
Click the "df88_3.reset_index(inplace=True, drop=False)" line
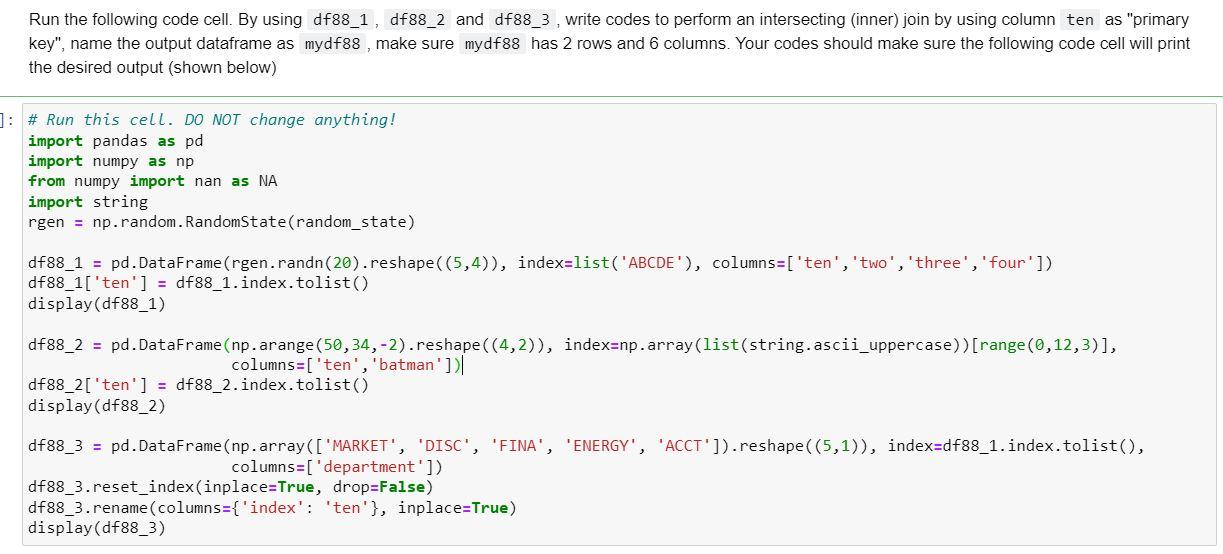click(x=231, y=487)
